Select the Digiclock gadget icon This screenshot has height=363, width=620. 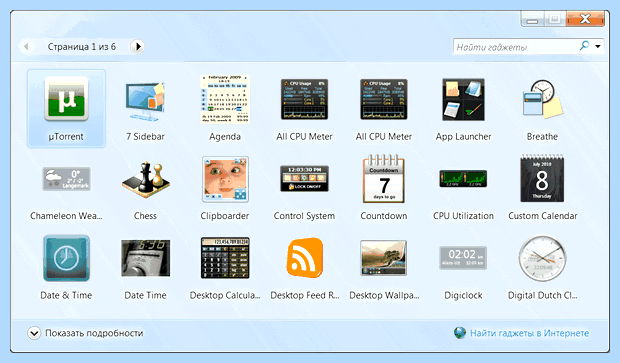(x=463, y=258)
